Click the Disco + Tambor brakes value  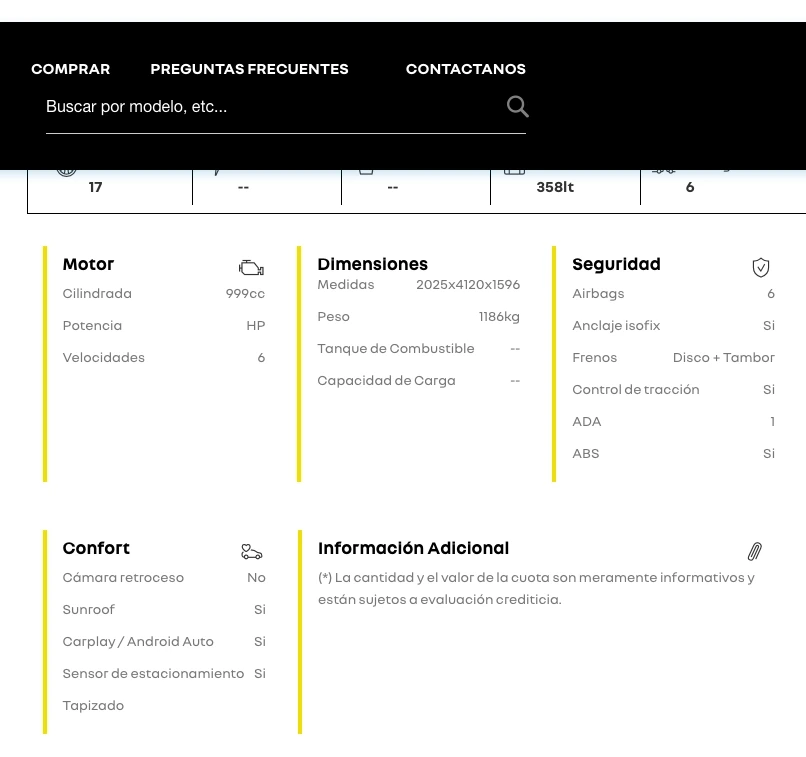pyautogui.click(x=723, y=357)
